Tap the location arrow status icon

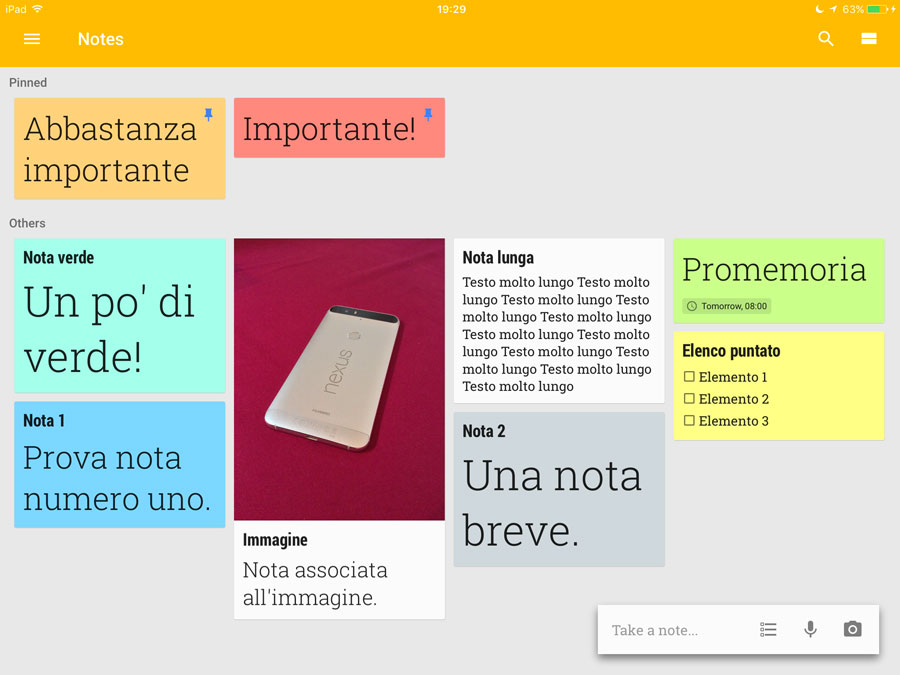pyautogui.click(x=833, y=9)
